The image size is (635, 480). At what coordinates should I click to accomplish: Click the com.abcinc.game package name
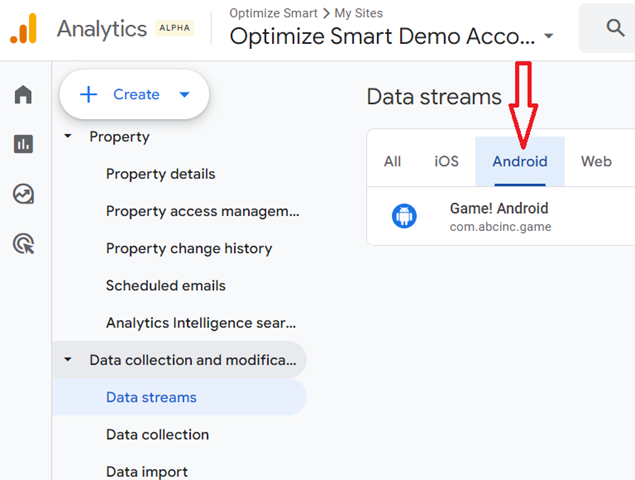click(501, 227)
